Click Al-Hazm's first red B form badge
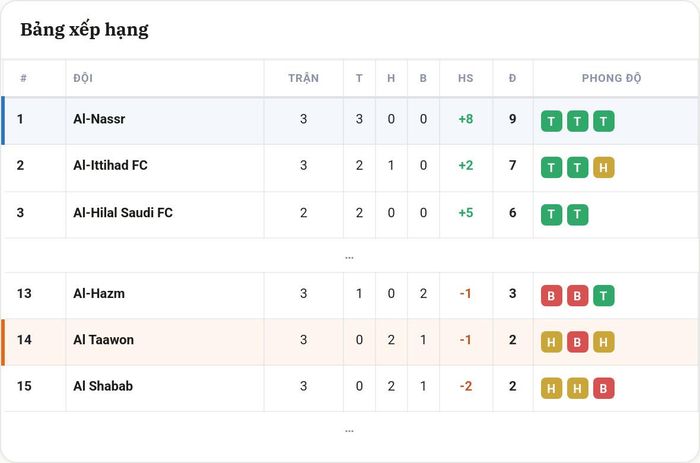This screenshot has width=700, height=463. click(551, 296)
